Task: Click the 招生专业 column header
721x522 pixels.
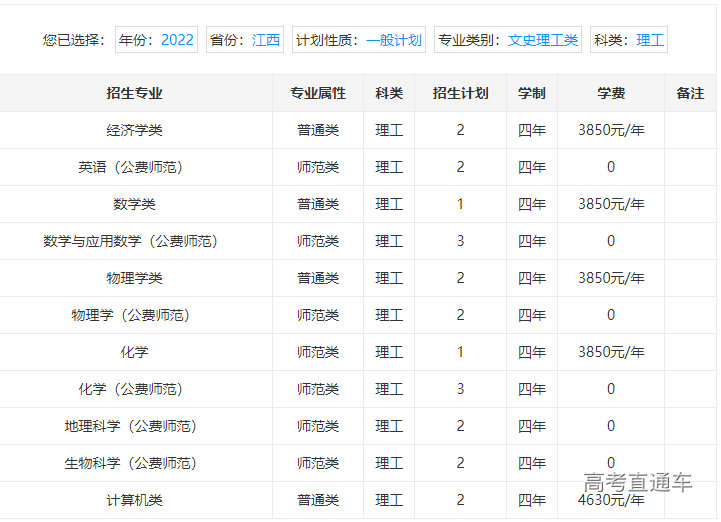Action: 134,93
